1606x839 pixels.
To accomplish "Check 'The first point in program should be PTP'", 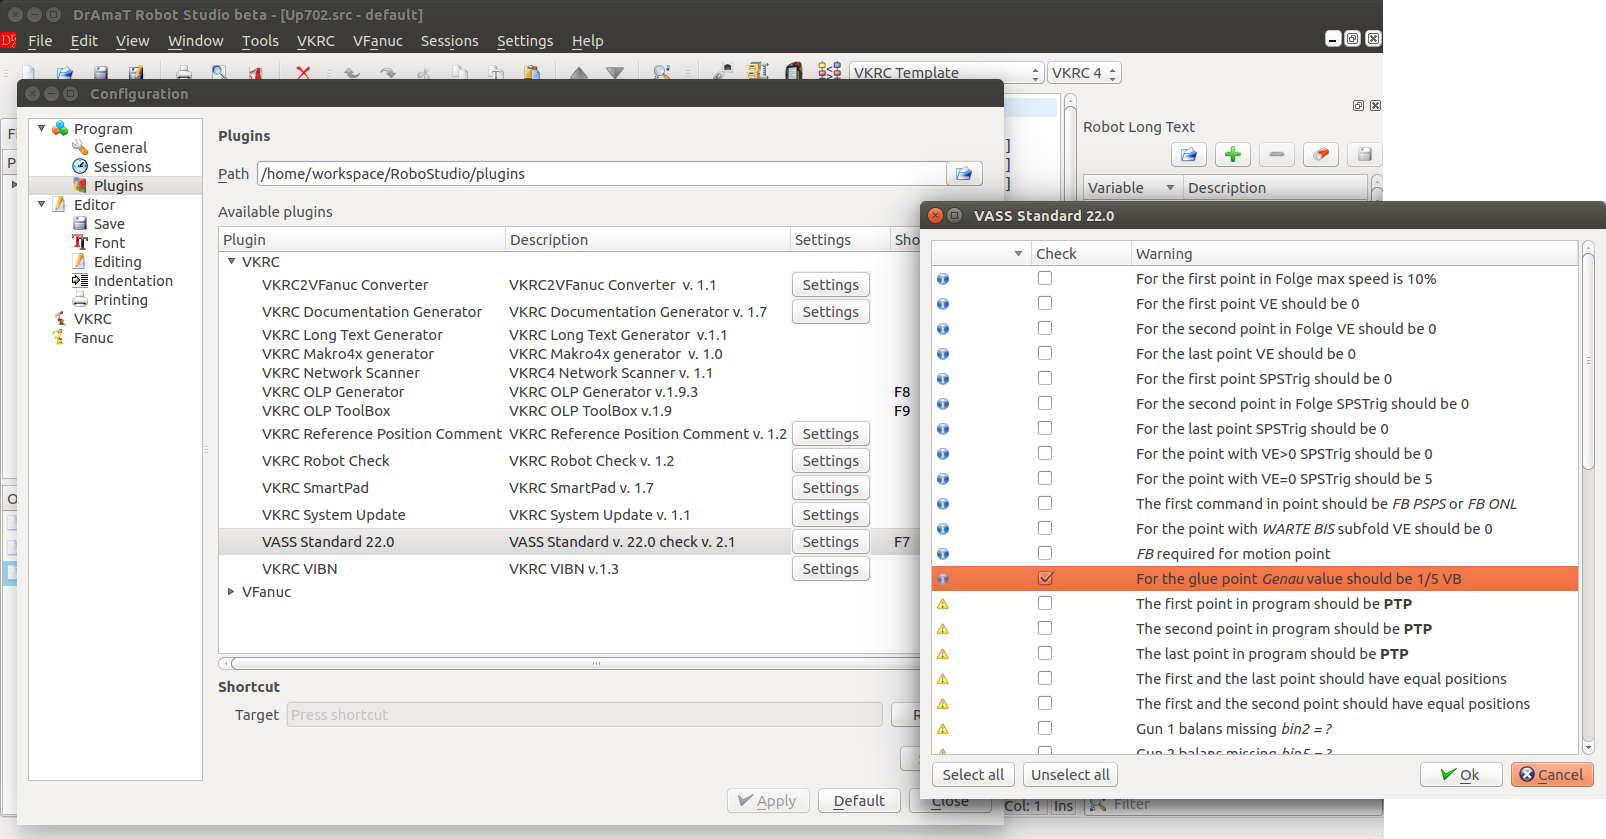I will coord(1045,603).
